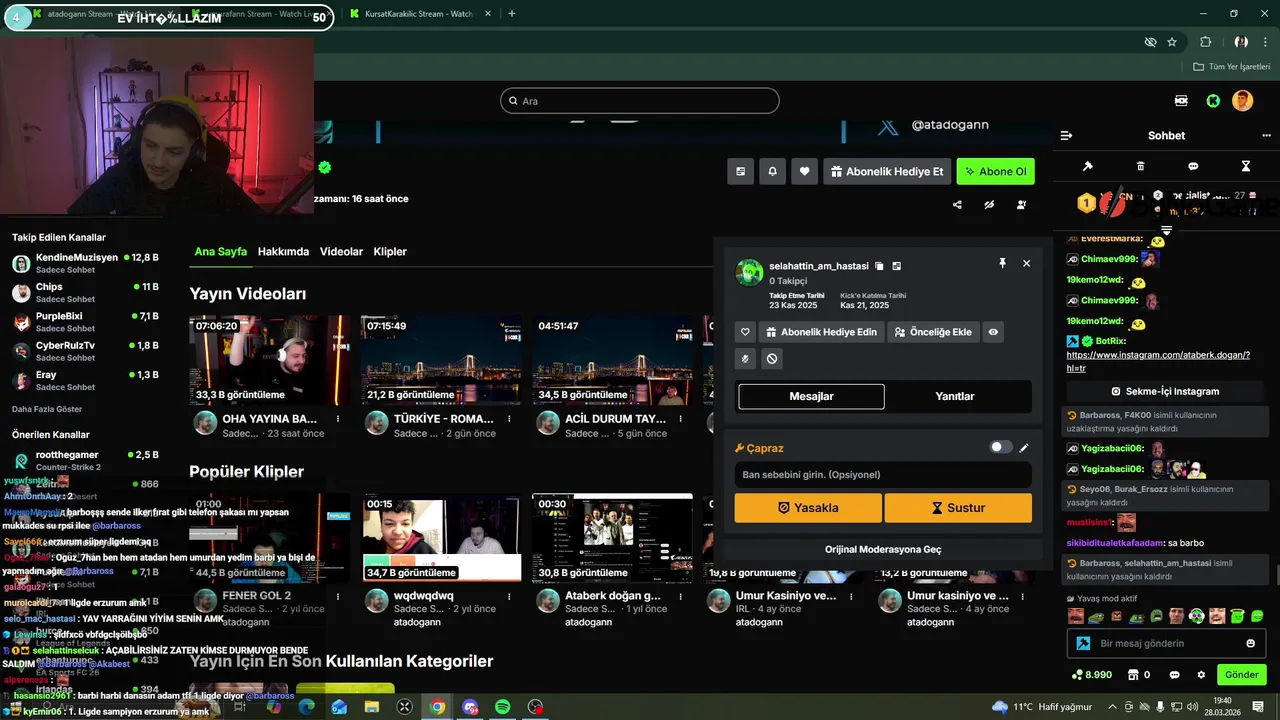Click heart follow icon in user card
The height and width of the screenshot is (720, 1280).
[745, 332]
